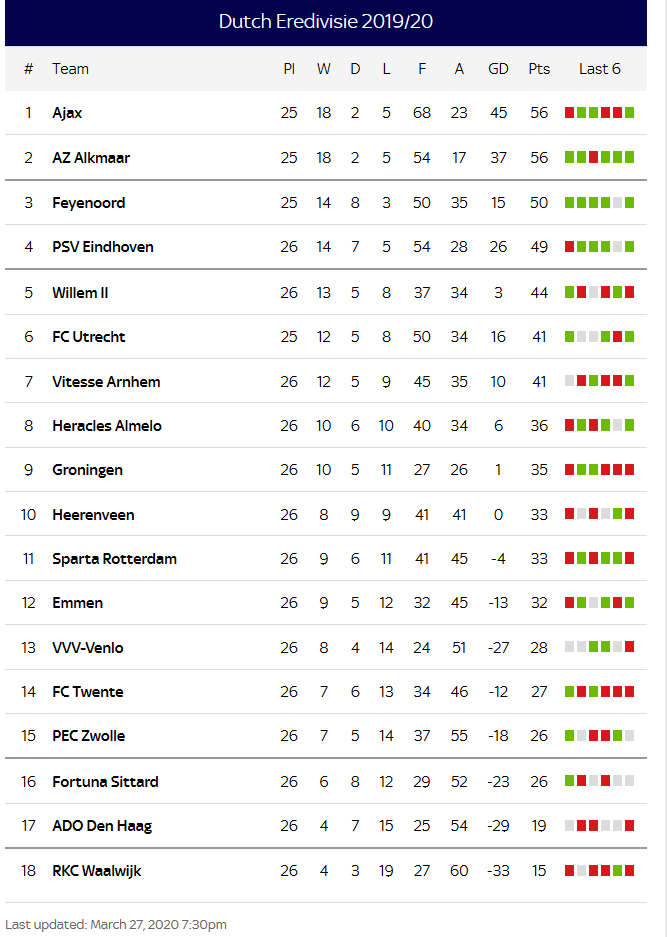The height and width of the screenshot is (937, 667).
Task: Click VVV-Venlo's last red form square
Action: (x=629, y=647)
